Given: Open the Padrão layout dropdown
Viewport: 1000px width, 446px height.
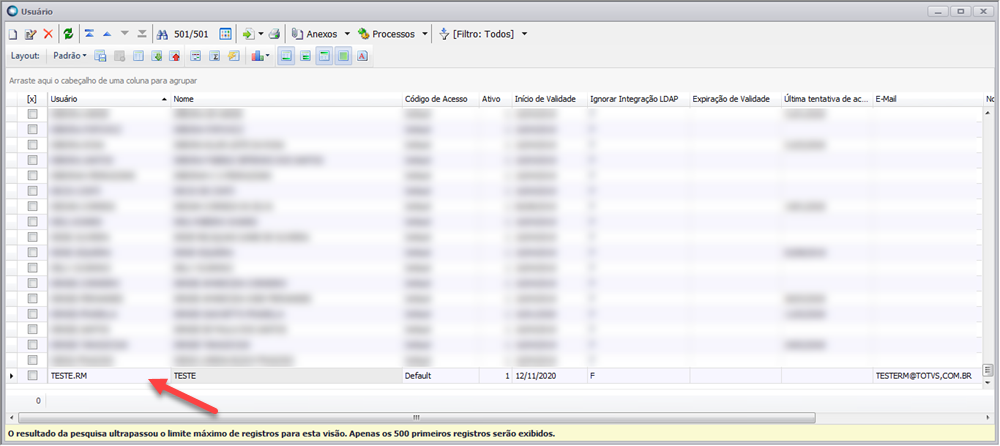Looking at the screenshot, I should click(x=70, y=56).
